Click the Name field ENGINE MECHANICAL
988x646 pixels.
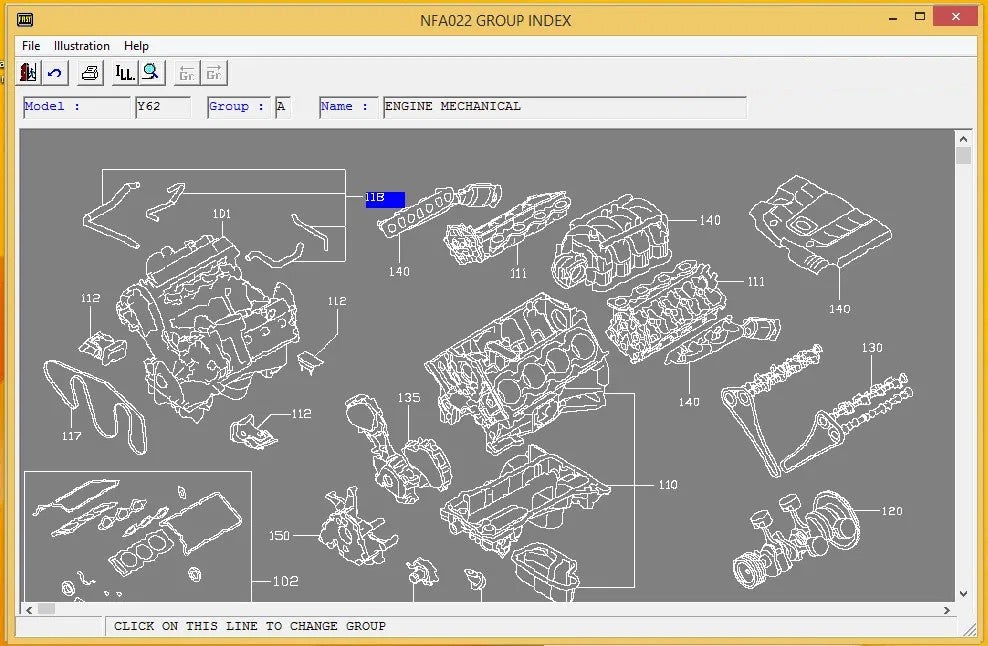point(564,107)
